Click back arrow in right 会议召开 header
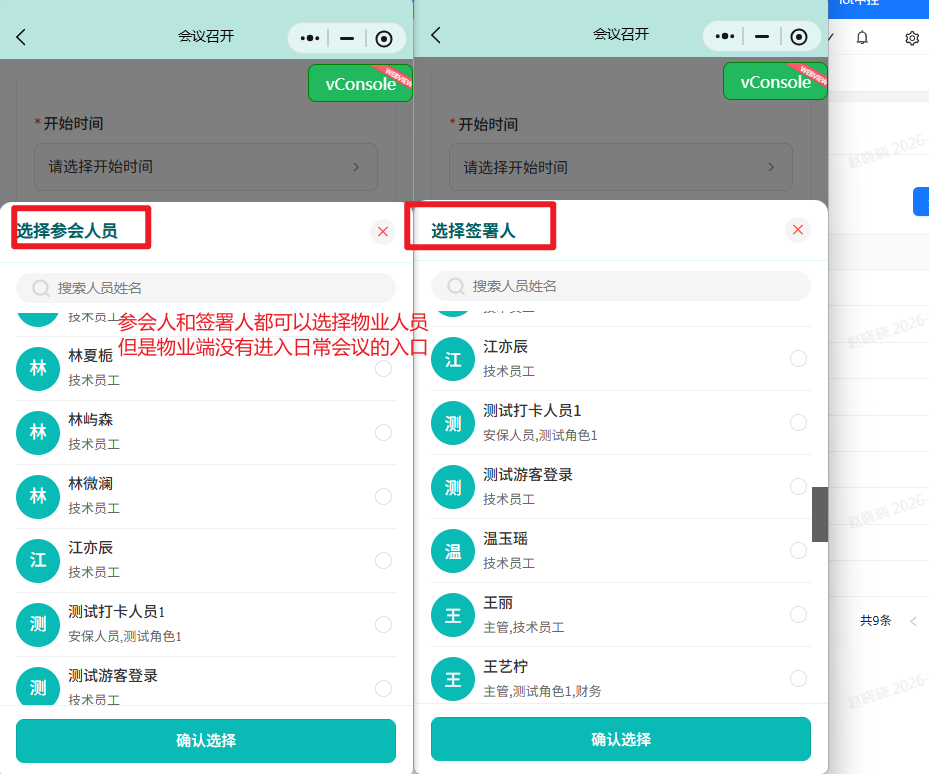Viewport: 929px width, 774px height. tap(436, 35)
